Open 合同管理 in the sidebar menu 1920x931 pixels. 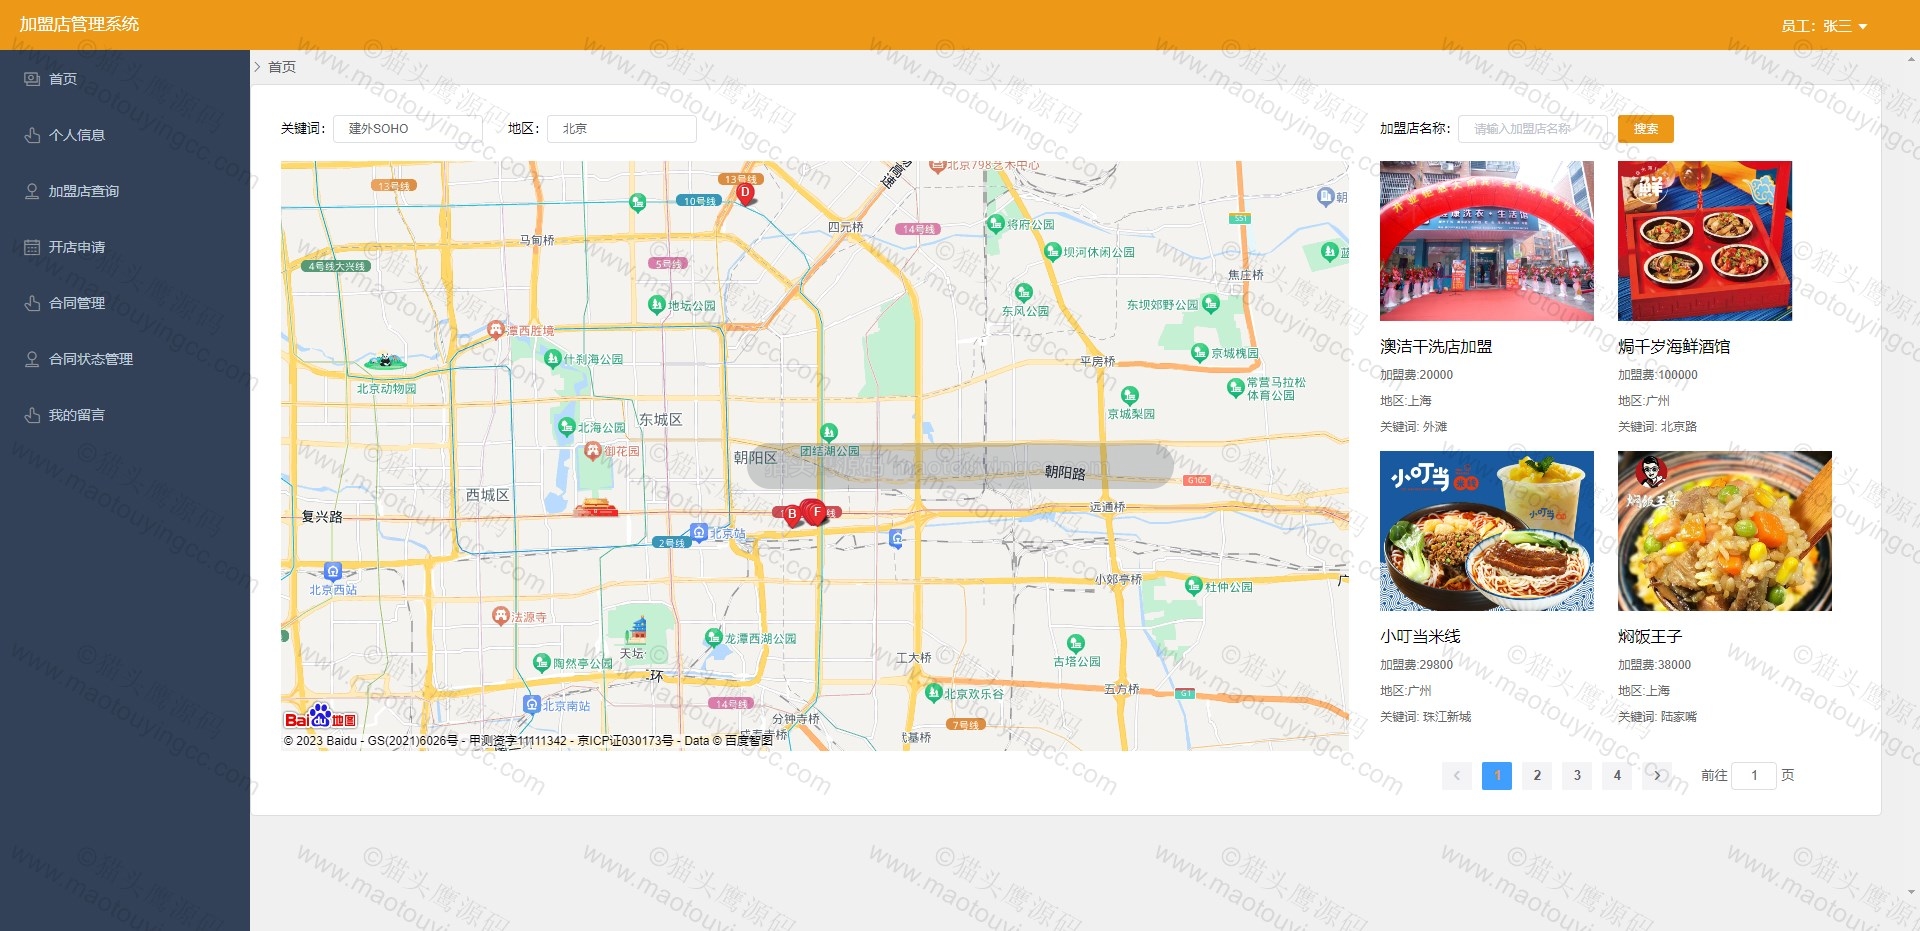pyautogui.click(x=125, y=303)
